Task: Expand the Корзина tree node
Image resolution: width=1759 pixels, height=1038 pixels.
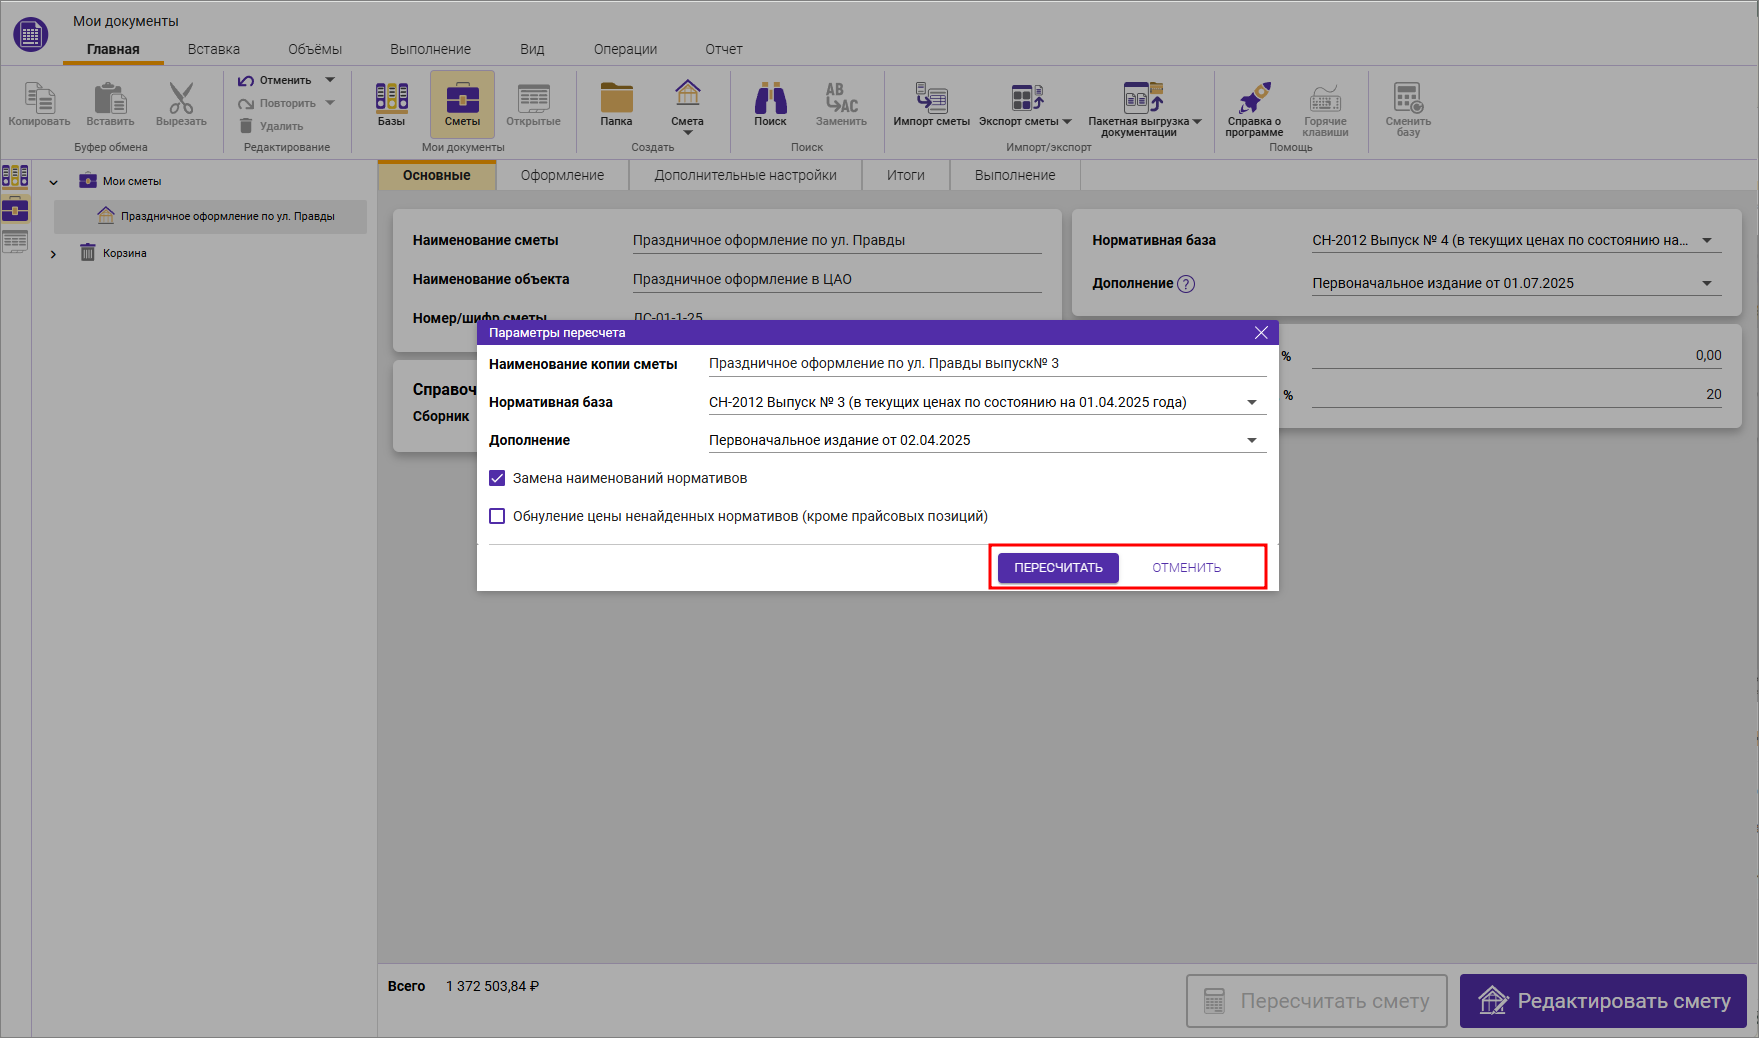Action: 54,254
